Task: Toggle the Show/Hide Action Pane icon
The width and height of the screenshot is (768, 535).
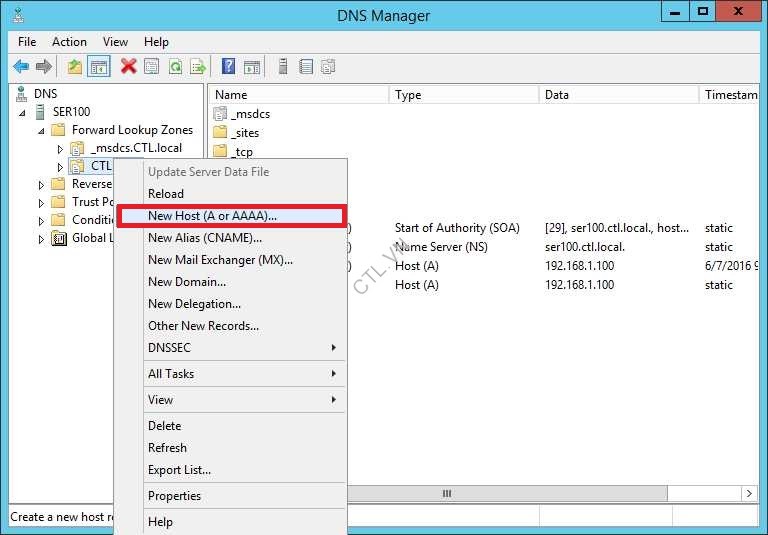Action: click(252, 66)
